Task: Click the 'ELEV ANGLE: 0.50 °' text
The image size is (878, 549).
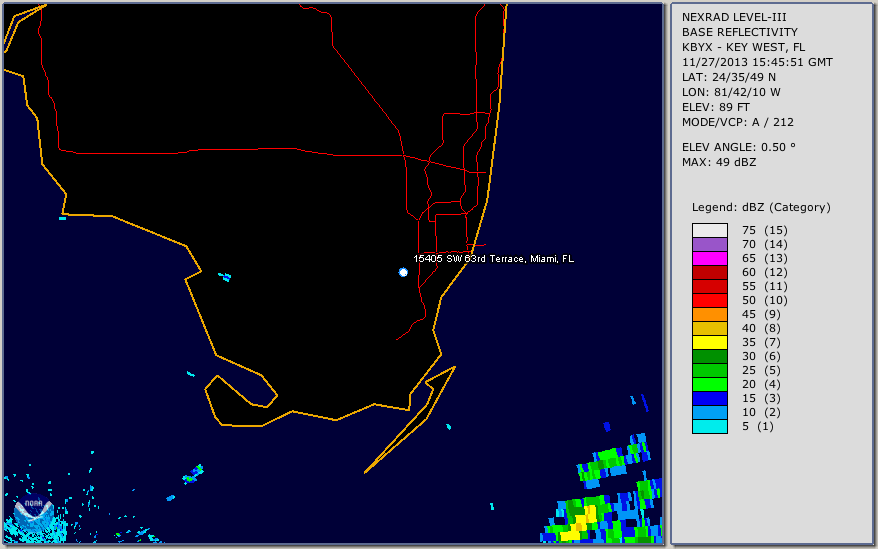Action: pyautogui.click(x=739, y=147)
